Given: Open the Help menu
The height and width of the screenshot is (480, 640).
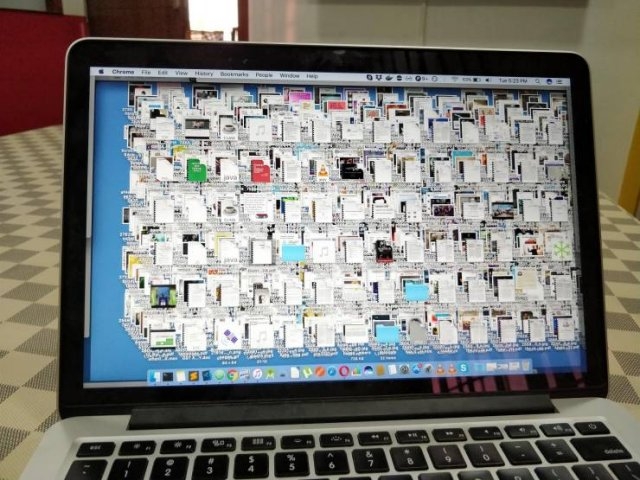Looking at the screenshot, I should 312,75.
